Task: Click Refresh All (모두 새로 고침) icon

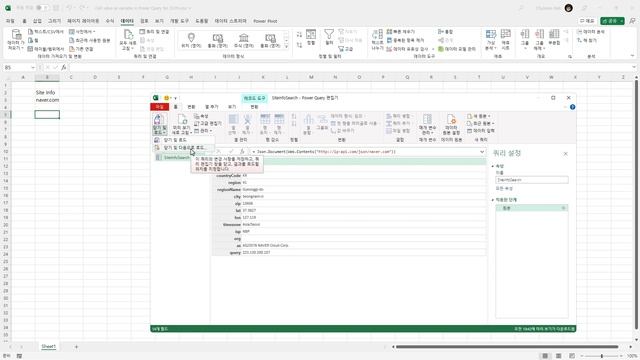Action: coord(128,35)
